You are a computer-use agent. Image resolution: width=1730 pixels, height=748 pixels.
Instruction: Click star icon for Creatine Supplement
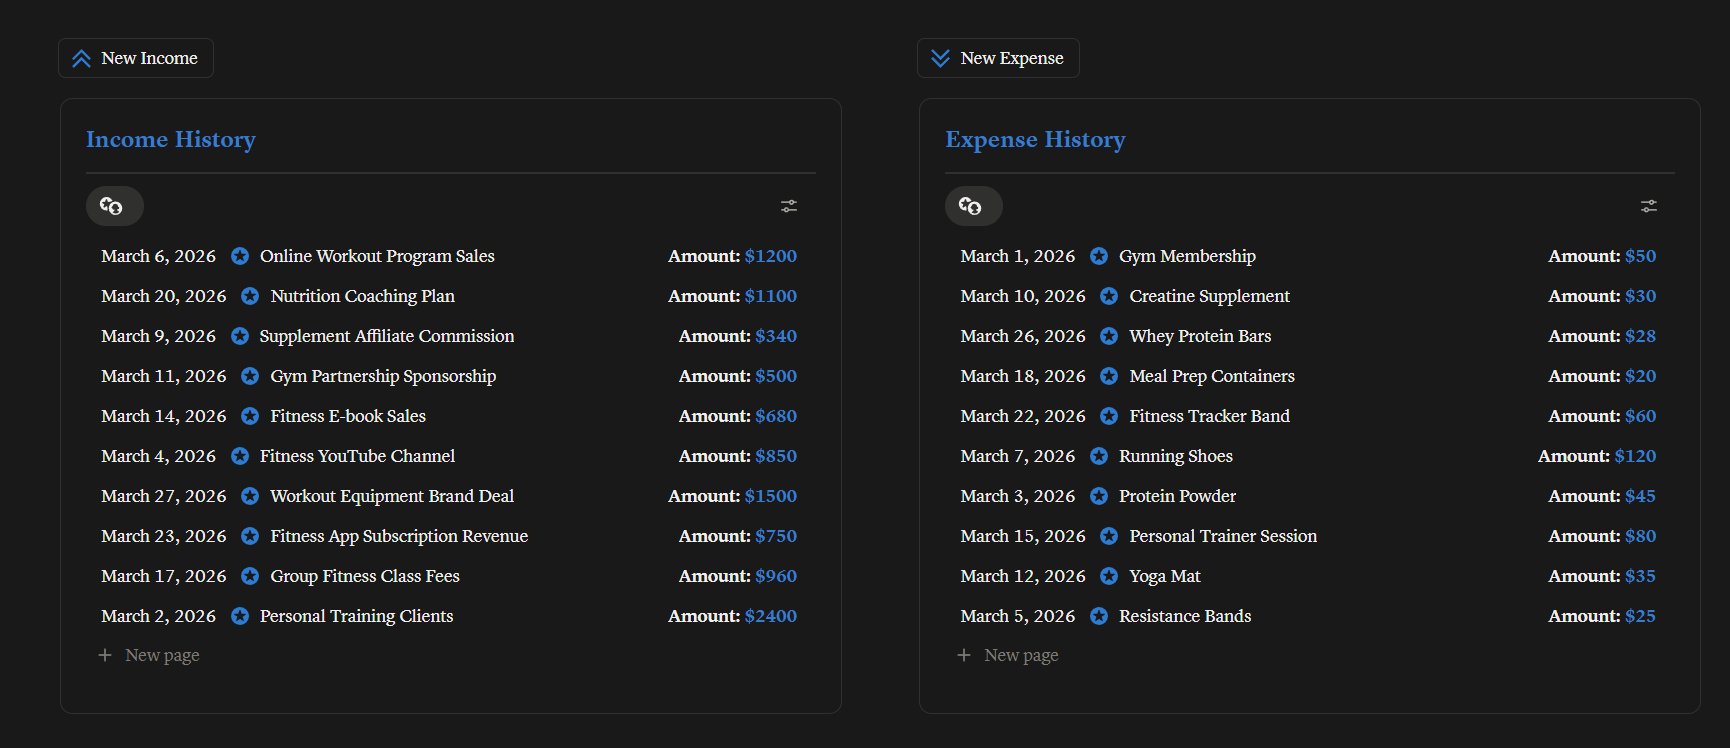tap(1109, 296)
